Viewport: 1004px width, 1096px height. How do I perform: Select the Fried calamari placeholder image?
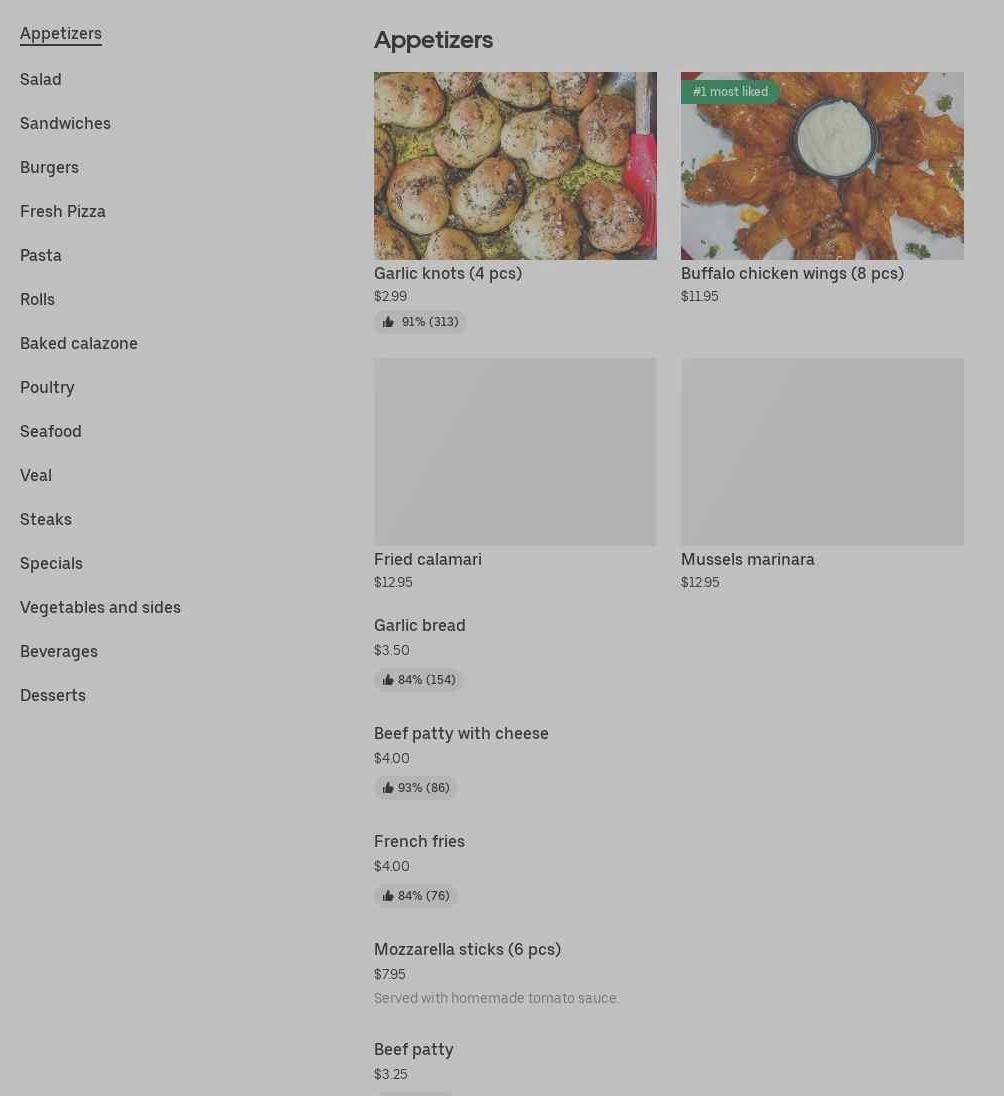coord(515,452)
